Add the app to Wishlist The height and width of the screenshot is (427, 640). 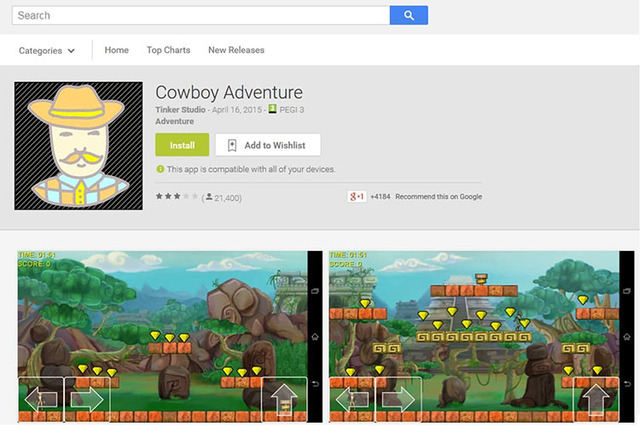[x=268, y=145]
